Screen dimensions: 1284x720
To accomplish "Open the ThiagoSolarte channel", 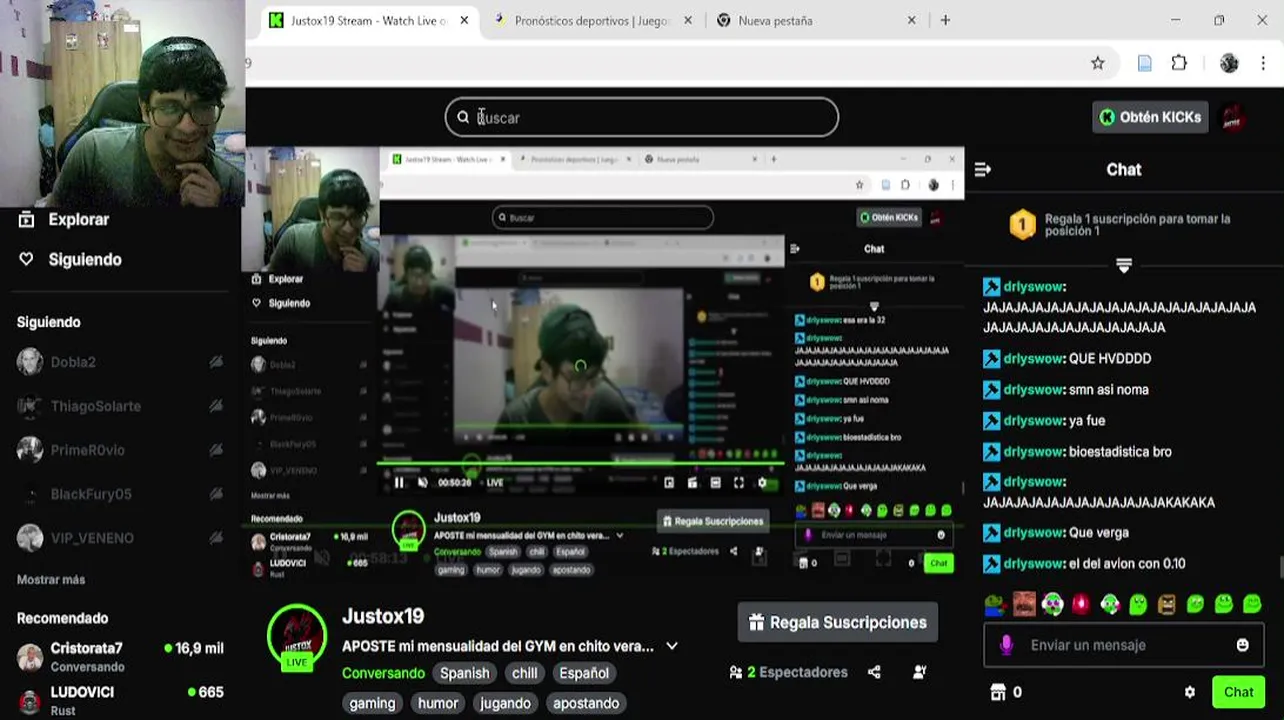I will (x=96, y=406).
